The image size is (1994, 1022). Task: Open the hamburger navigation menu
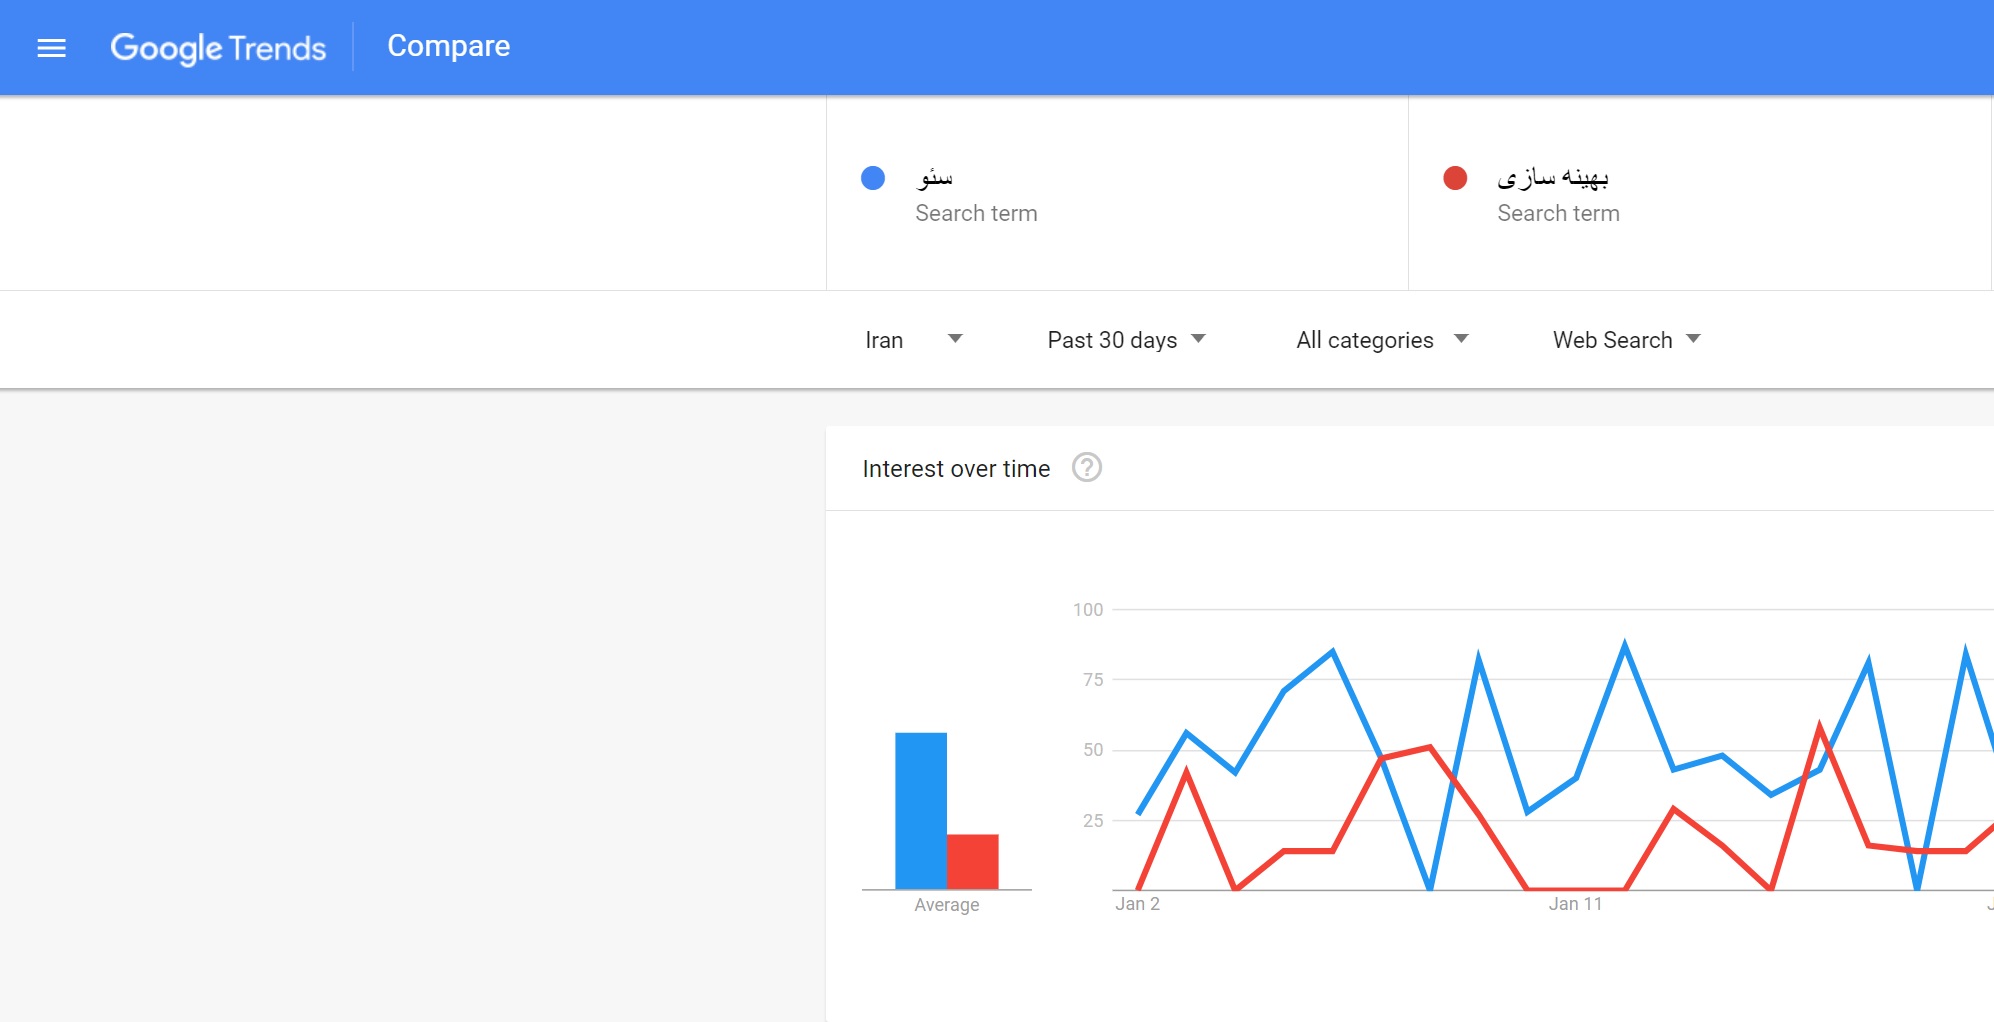pyautogui.click(x=51, y=48)
